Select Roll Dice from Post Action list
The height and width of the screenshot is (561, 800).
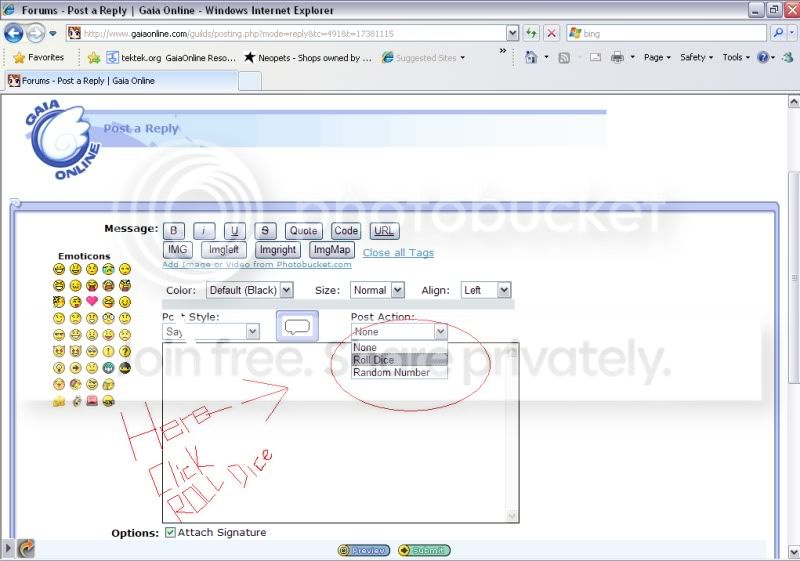tap(399, 360)
